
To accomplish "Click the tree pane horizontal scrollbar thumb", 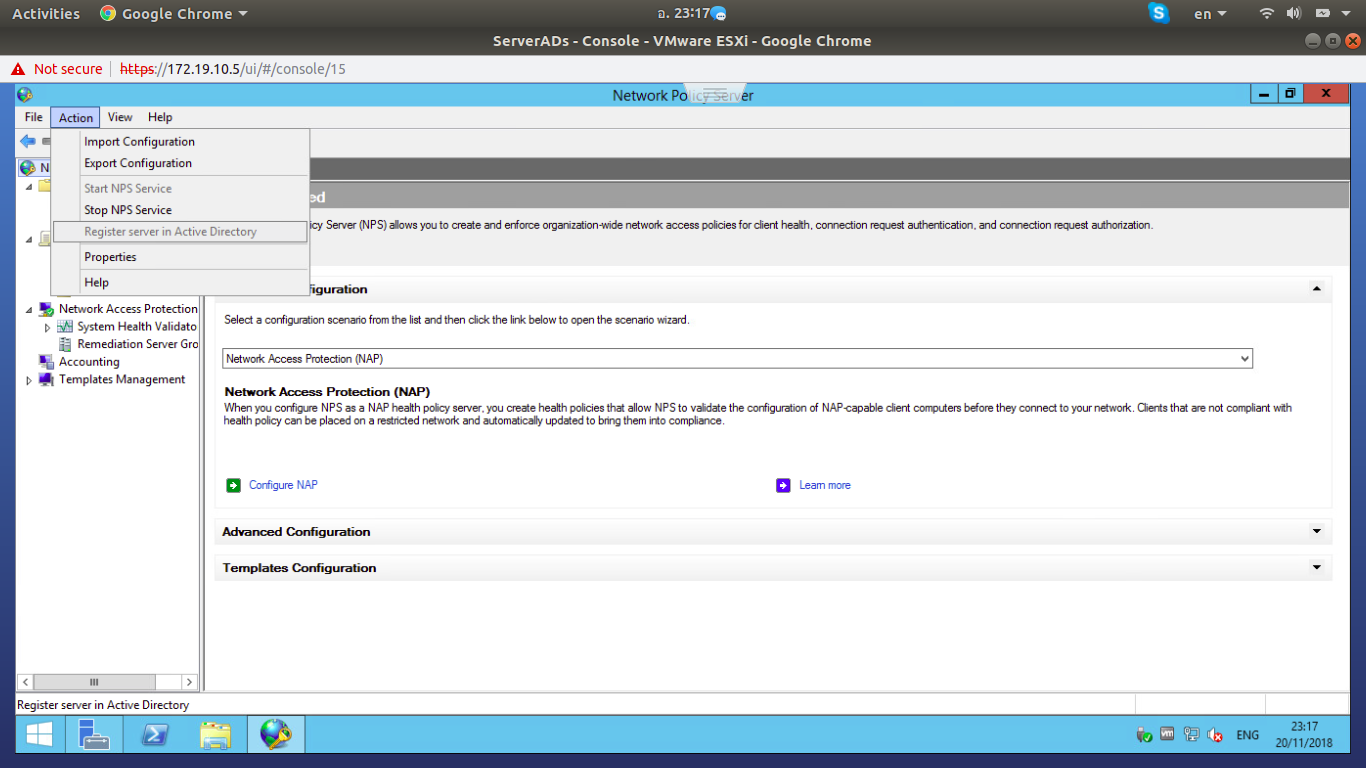I will coord(94,682).
